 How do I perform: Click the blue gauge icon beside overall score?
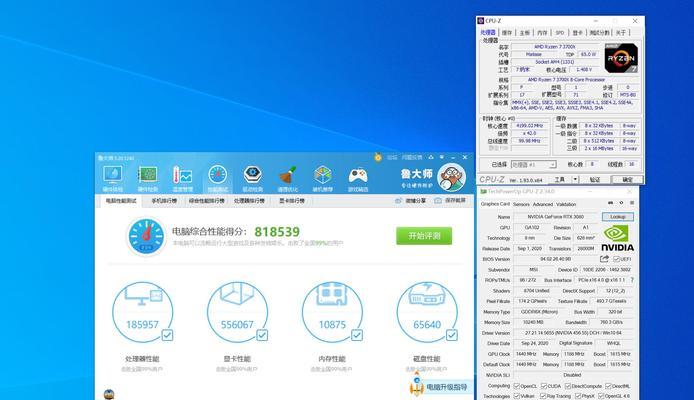pos(147,236)
